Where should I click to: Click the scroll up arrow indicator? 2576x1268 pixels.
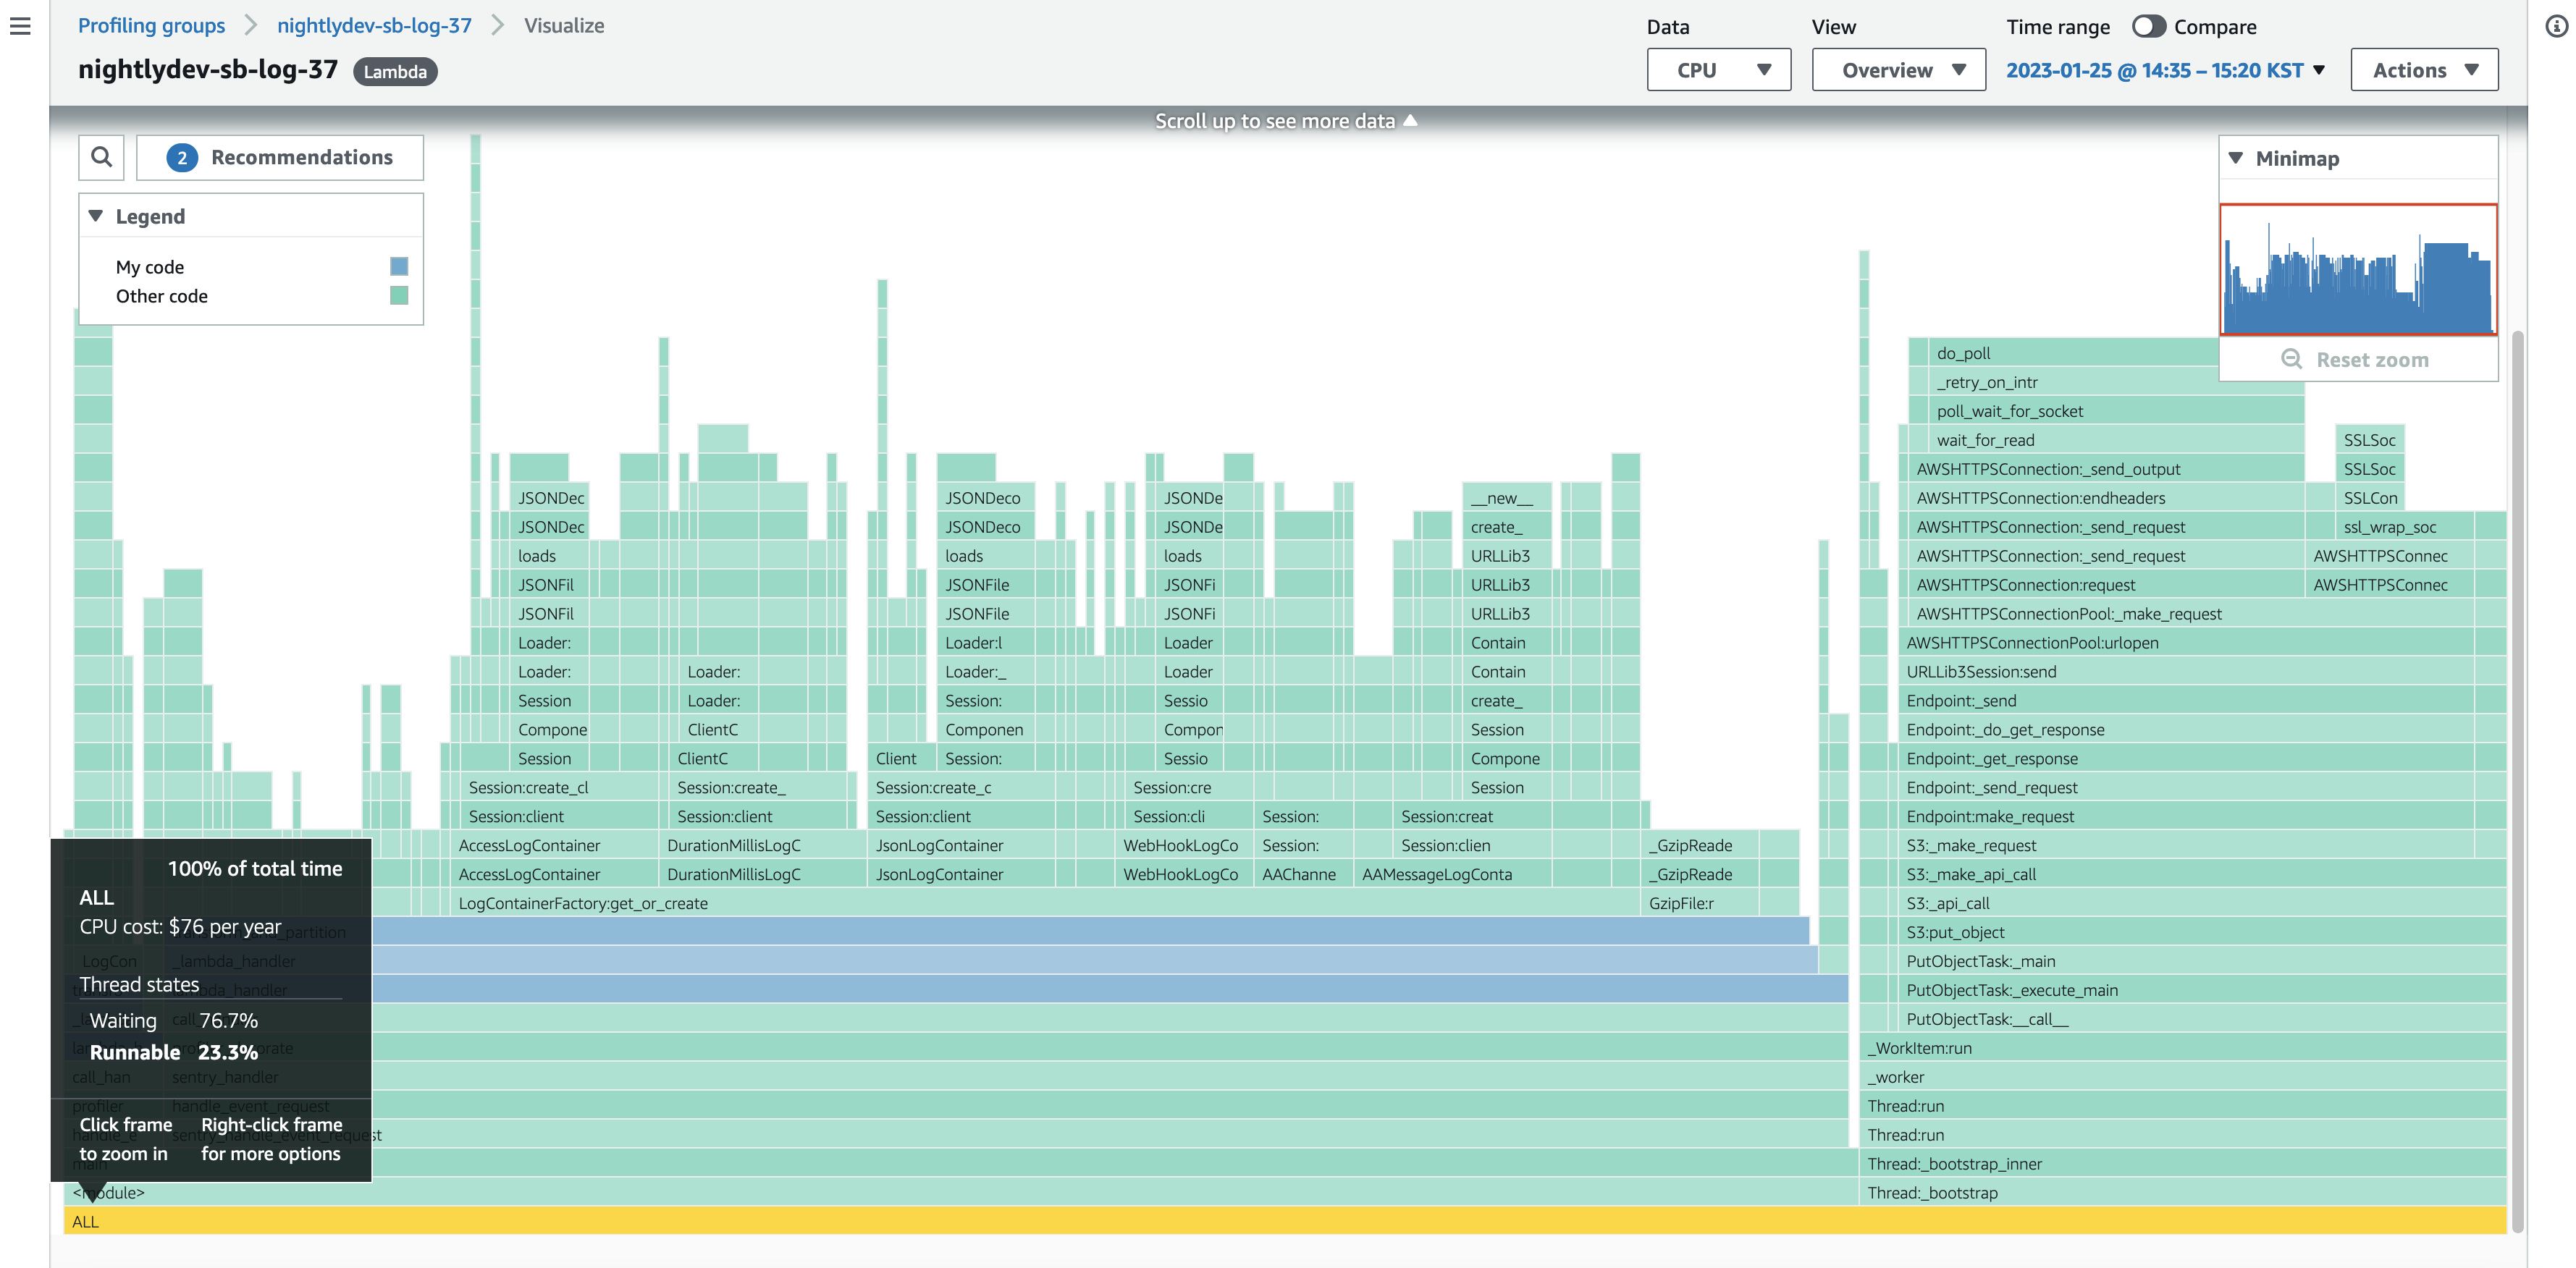pyautogui.click(x=1410, y=121)
